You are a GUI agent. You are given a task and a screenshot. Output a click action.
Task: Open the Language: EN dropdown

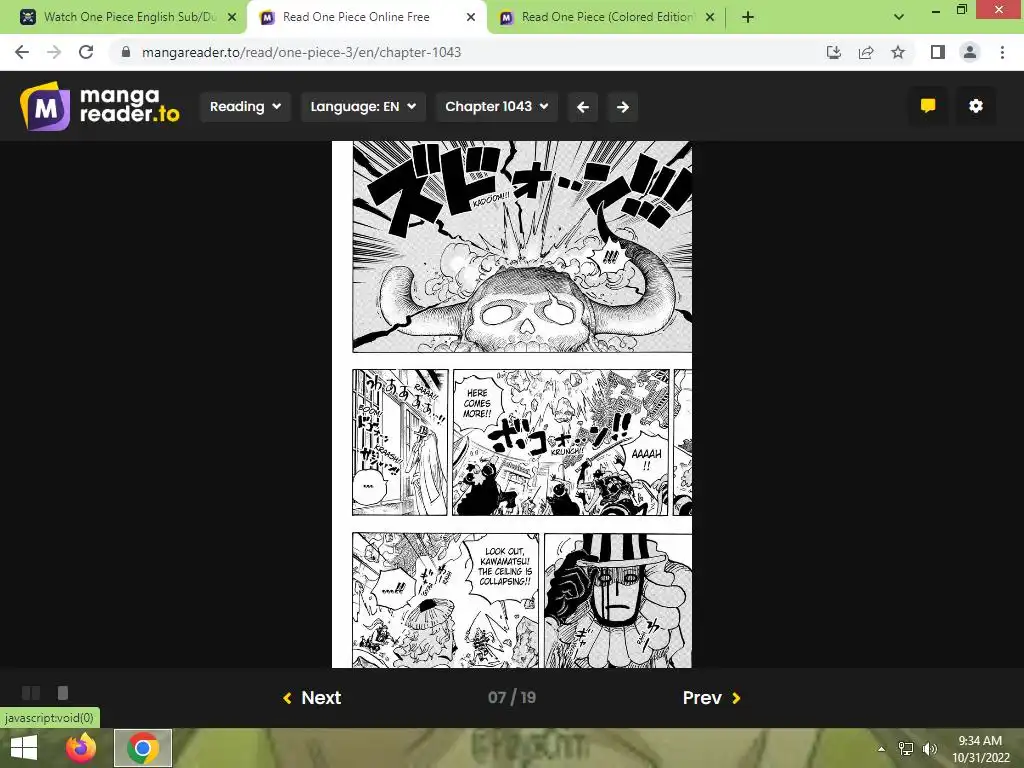pyautogui.click(x=363, y=106)
